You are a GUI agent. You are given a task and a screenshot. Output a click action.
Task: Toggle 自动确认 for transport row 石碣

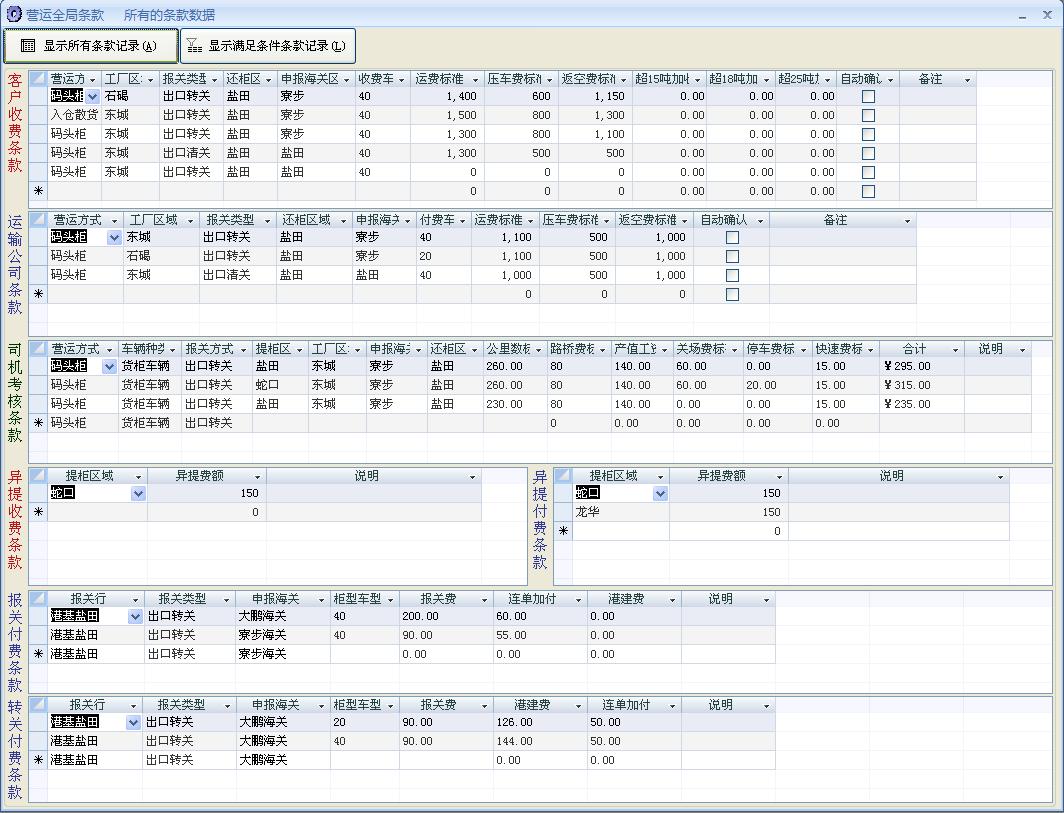click(x=732, y=257)
